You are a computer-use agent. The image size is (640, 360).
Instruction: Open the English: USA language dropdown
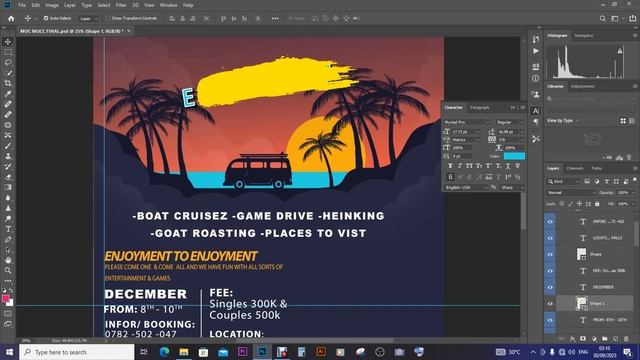click(x=466, y=187)
